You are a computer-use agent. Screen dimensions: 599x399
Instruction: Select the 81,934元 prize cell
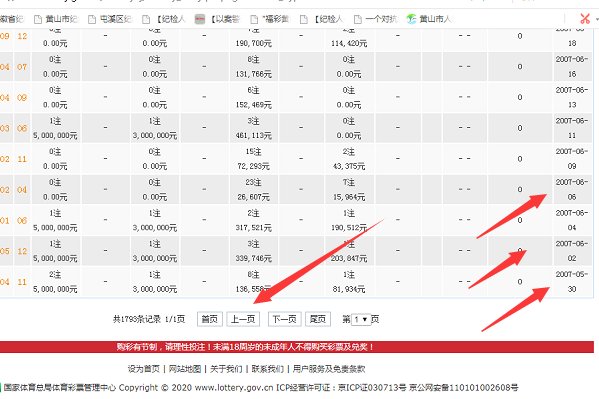click(349, 289)
